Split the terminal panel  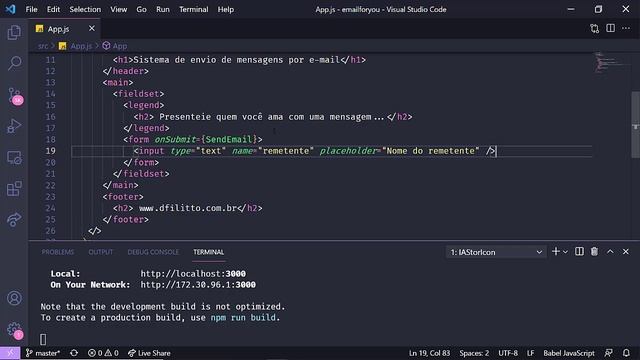point(579,251)
